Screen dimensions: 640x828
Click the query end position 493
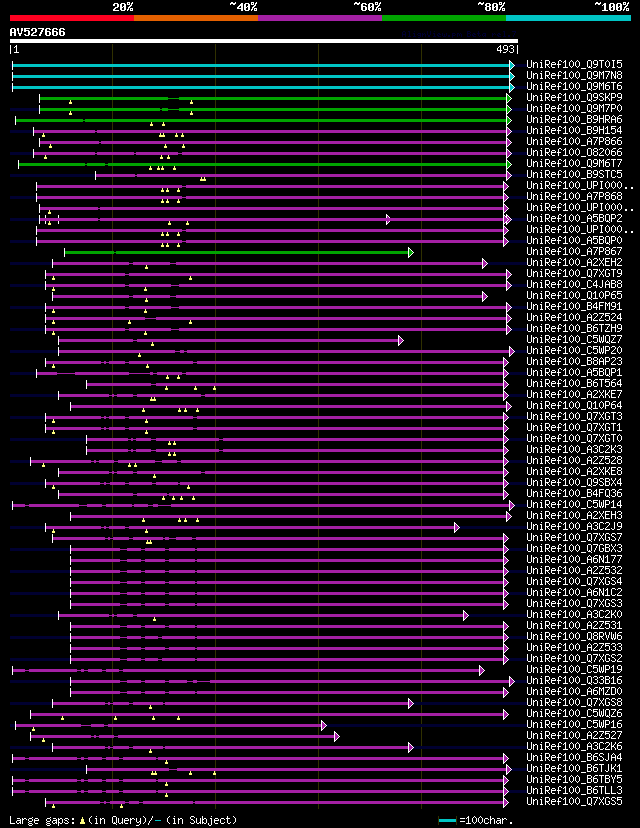coord(505,49)
